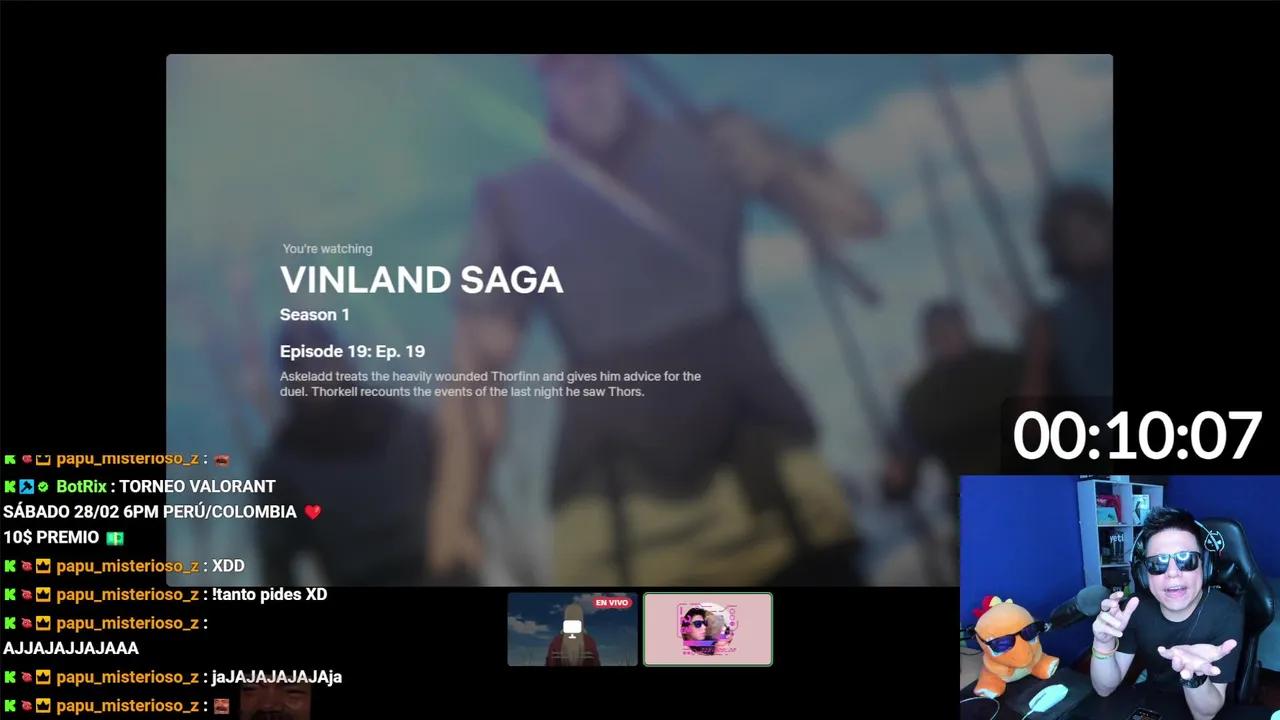
Task: Click the 'AJJAJAJJAJAAA' chat message
Action: click(x=71, y=648)
